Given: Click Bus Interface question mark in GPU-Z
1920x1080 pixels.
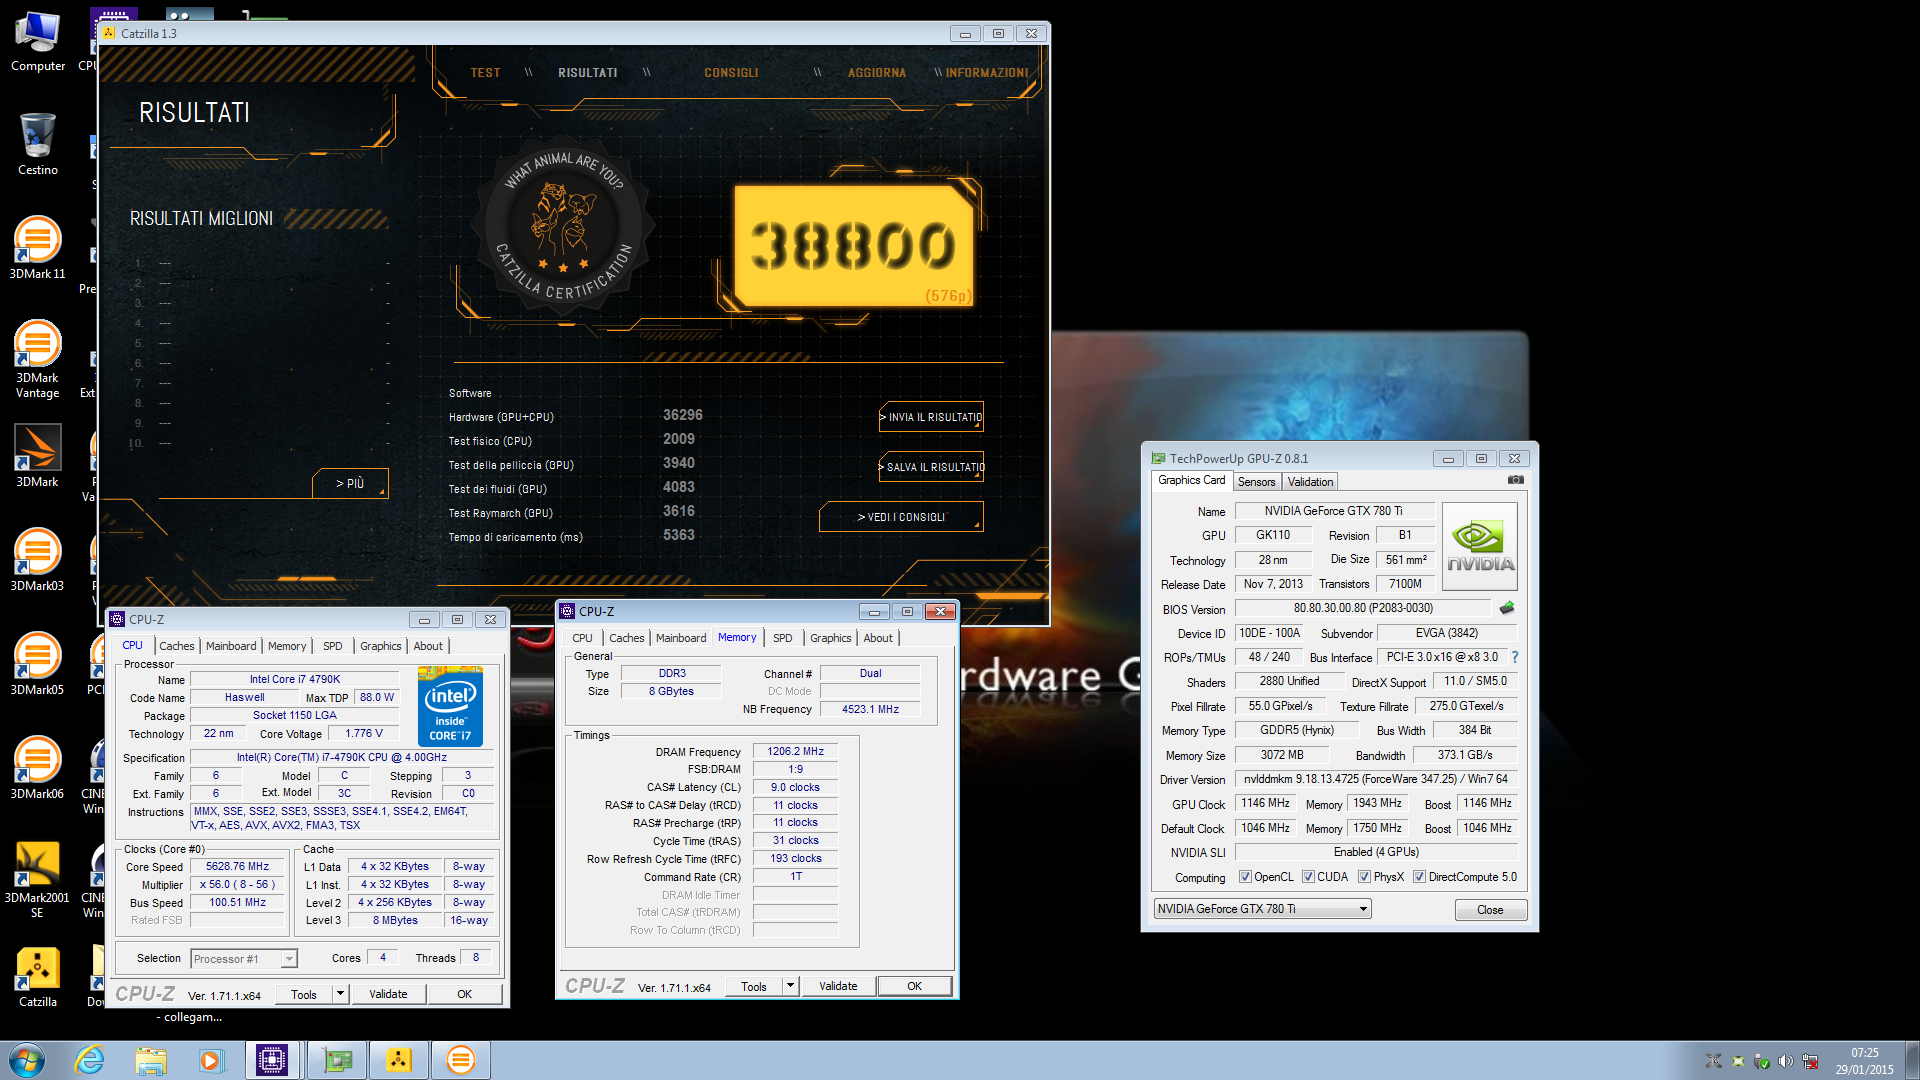Looking at the screenshot, I should point(1515,657).
